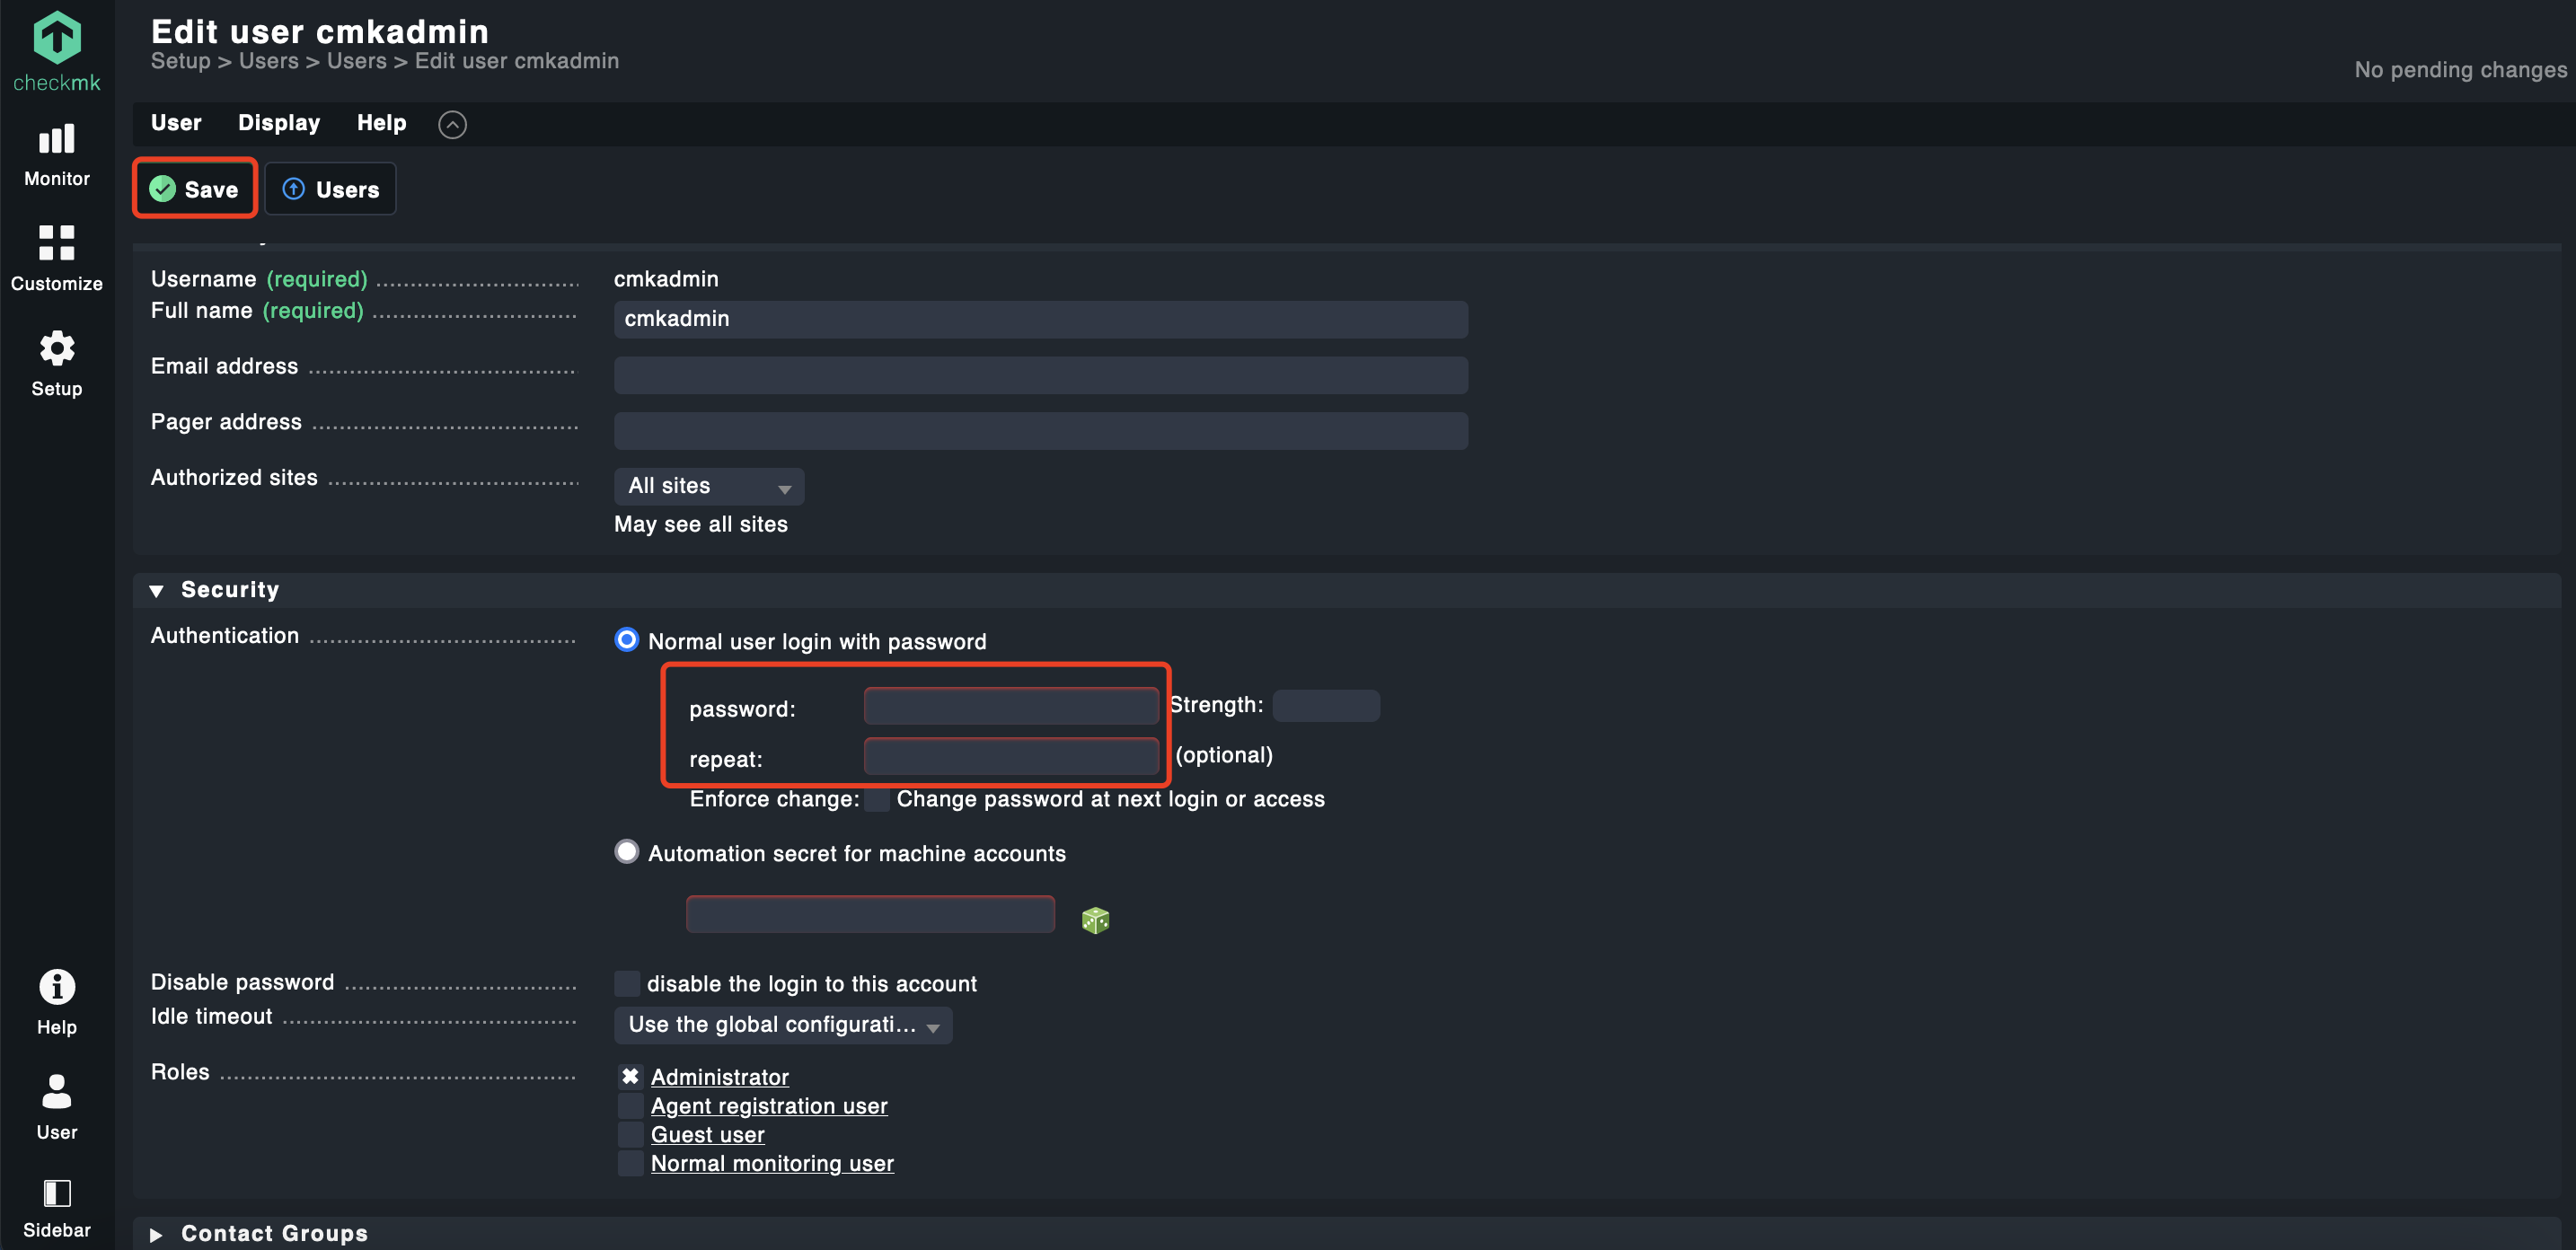The image size is (2576, 1250).
Task: Click the Save button
Action: click(195, 189)
